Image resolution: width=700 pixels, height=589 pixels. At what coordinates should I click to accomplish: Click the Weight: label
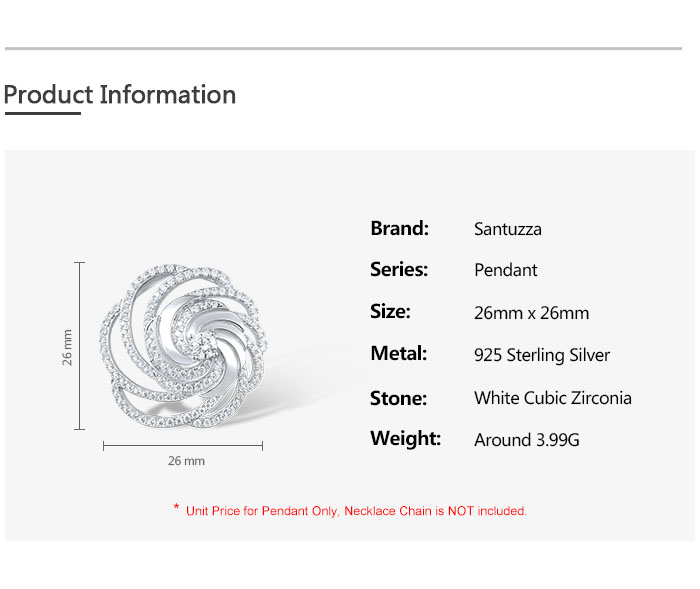point(405,438)
